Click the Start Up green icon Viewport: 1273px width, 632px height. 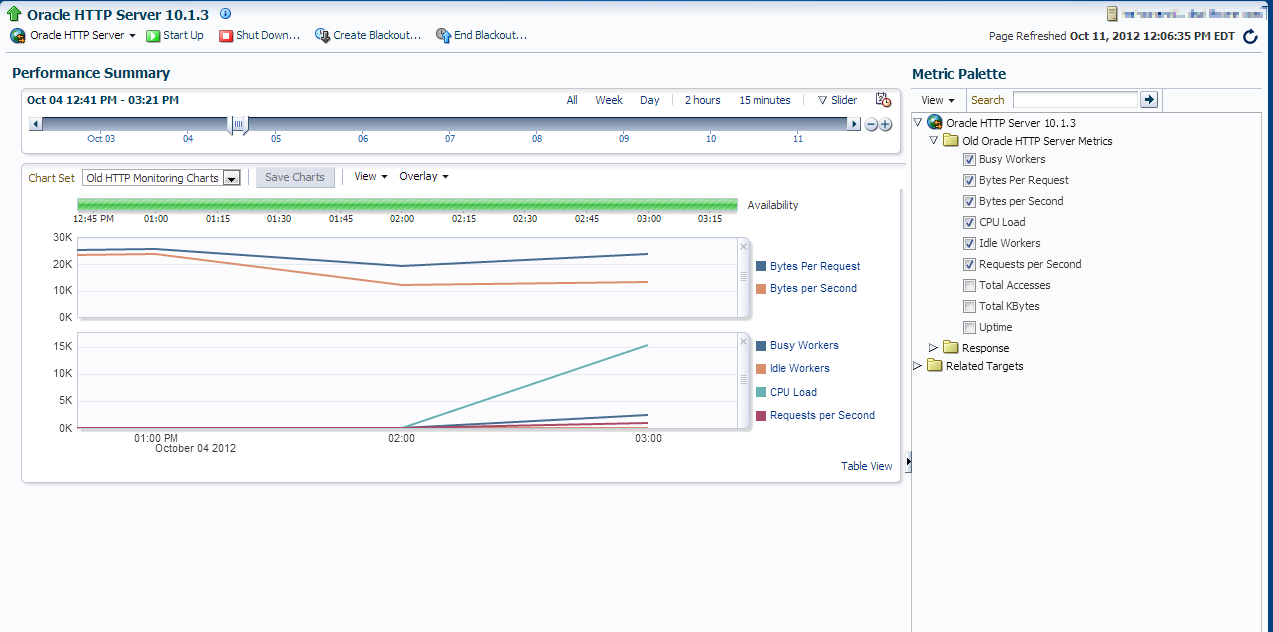153,35
